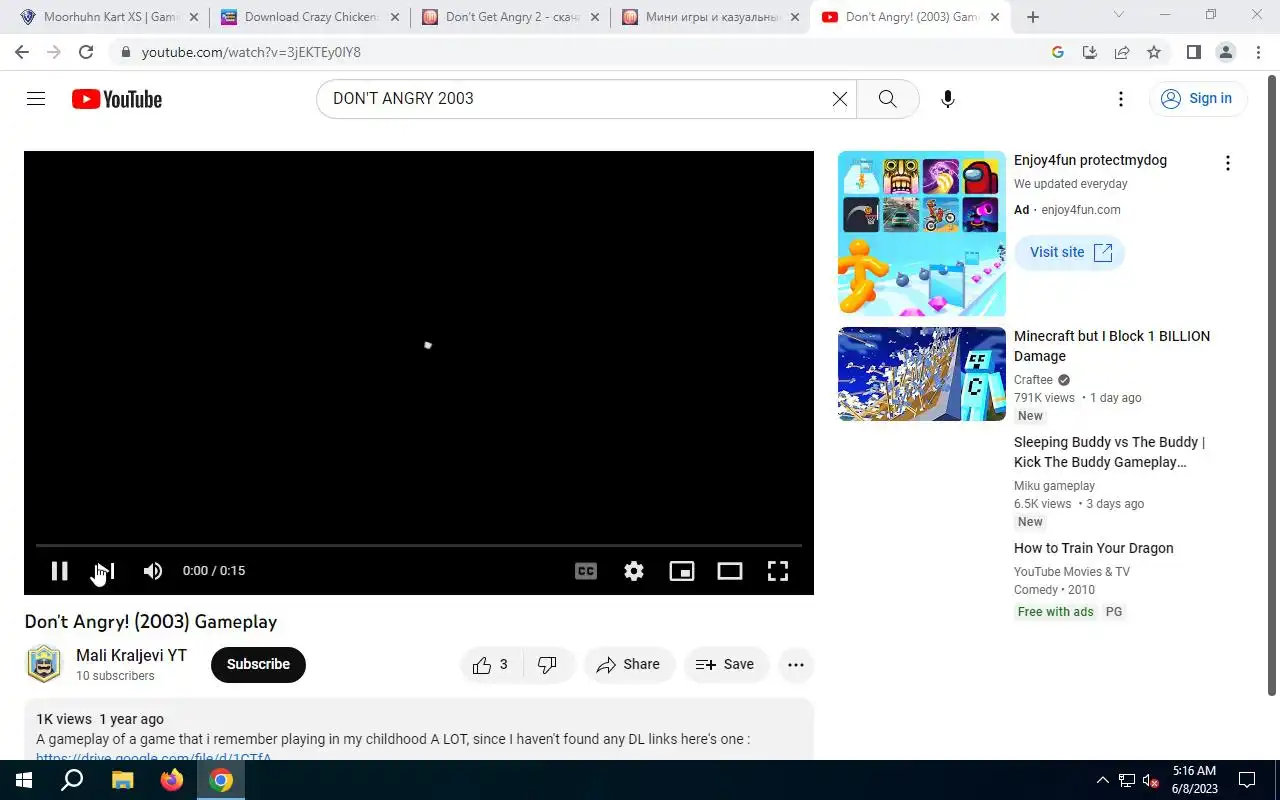Viewport: 1280px width, 800px height.
Task: Show hidden system tray icons
Action: click(1103, 780)
